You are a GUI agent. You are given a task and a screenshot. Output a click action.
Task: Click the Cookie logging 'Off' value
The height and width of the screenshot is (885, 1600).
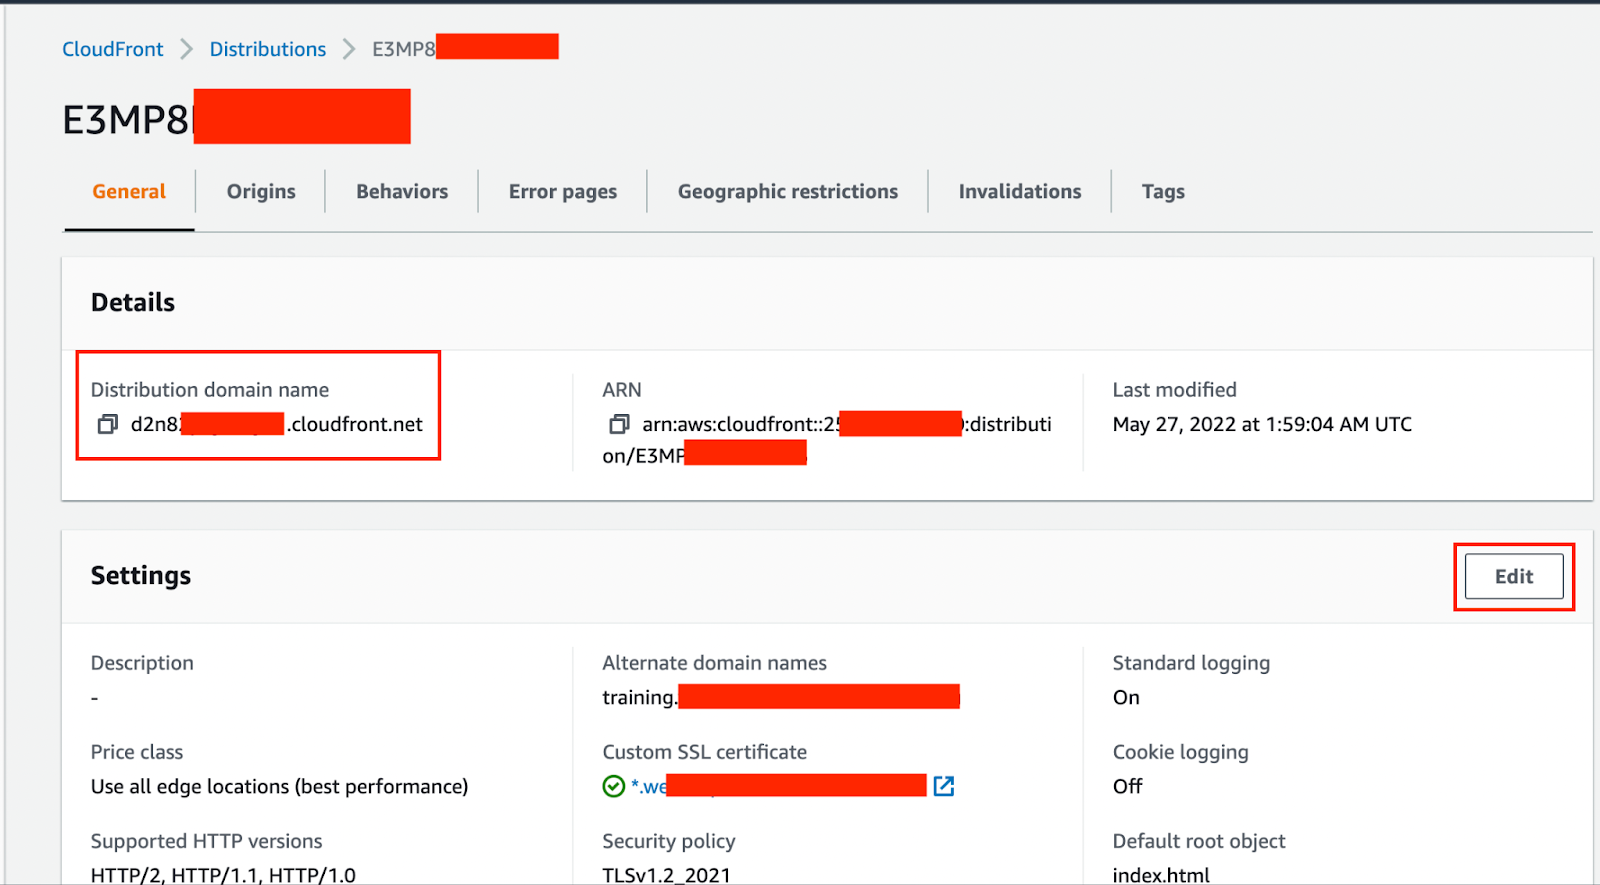pos(1127,786)
